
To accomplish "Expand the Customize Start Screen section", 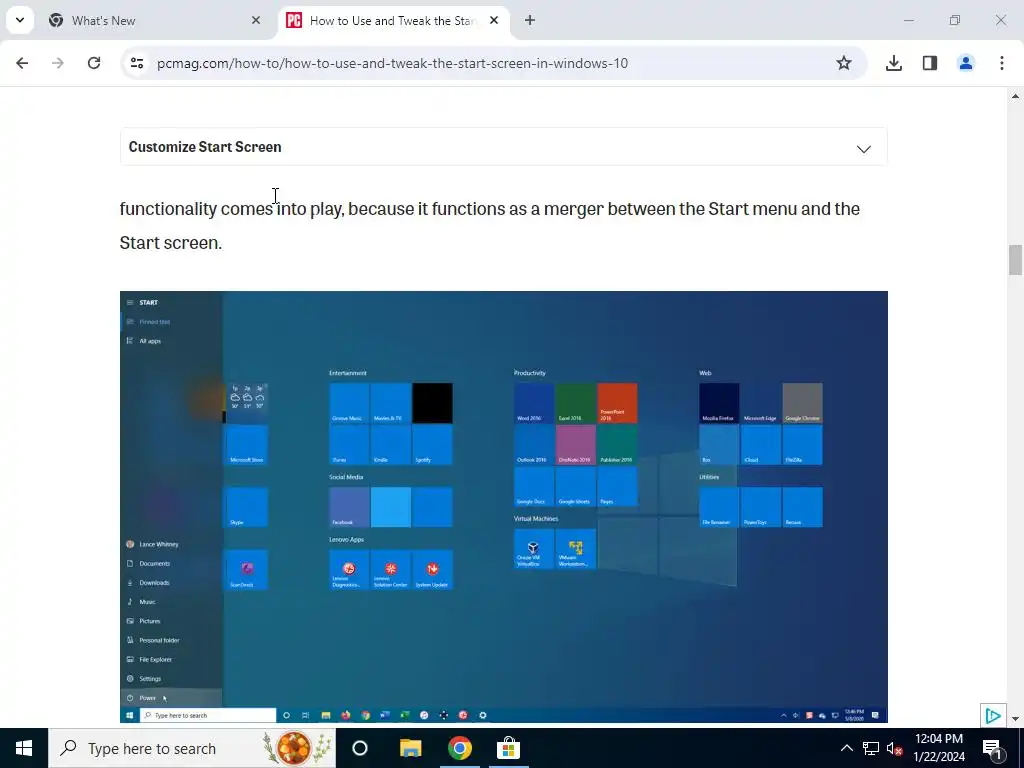I will point(504,147).
